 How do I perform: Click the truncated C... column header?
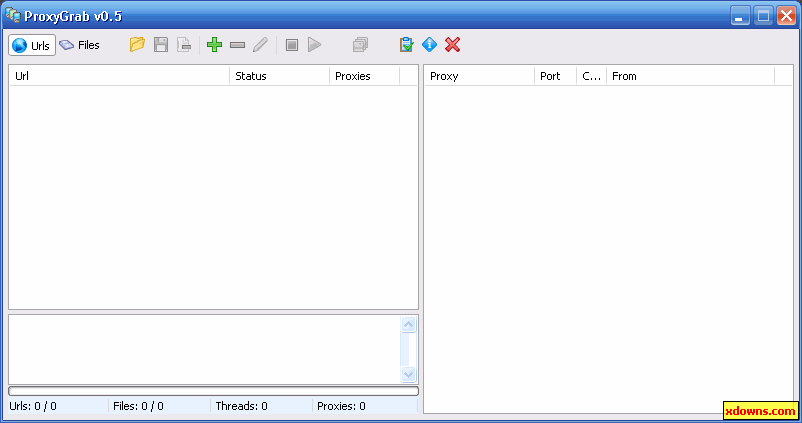click(x=591, y=76)
